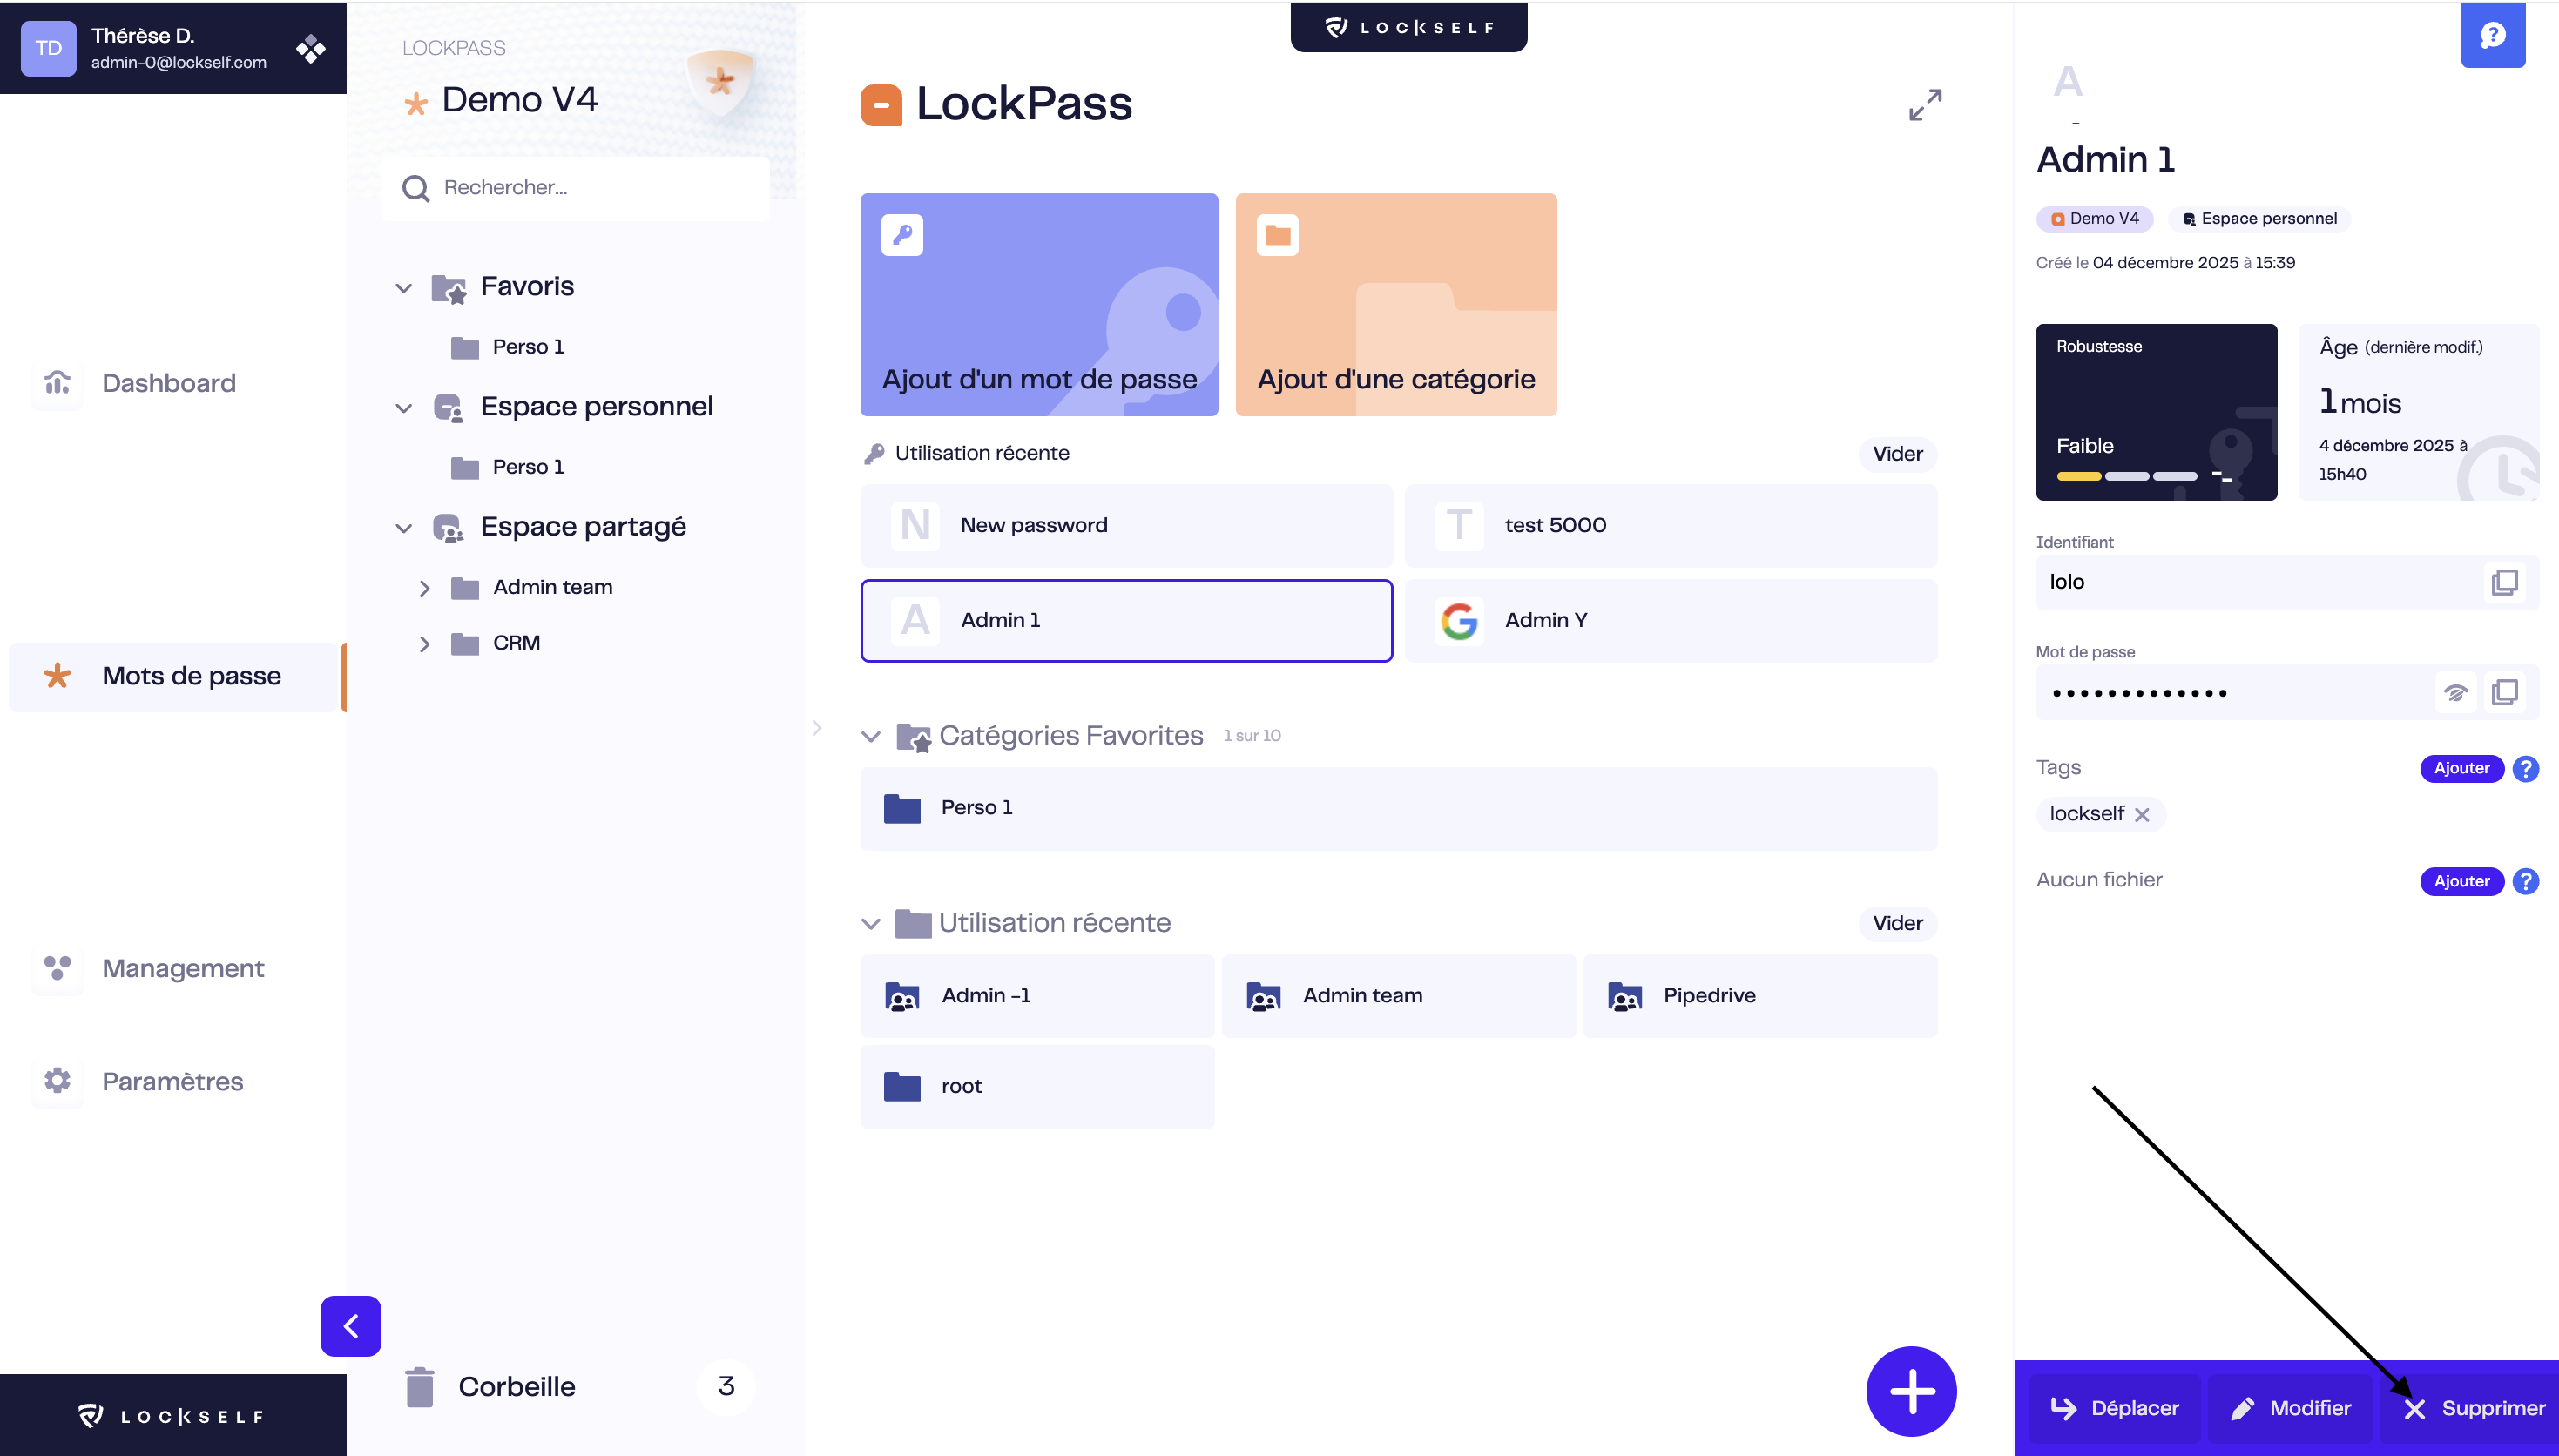Click the Dashboard chart icon
The height and width of the screenshot is (1456, 2559).
coord(57,383)
